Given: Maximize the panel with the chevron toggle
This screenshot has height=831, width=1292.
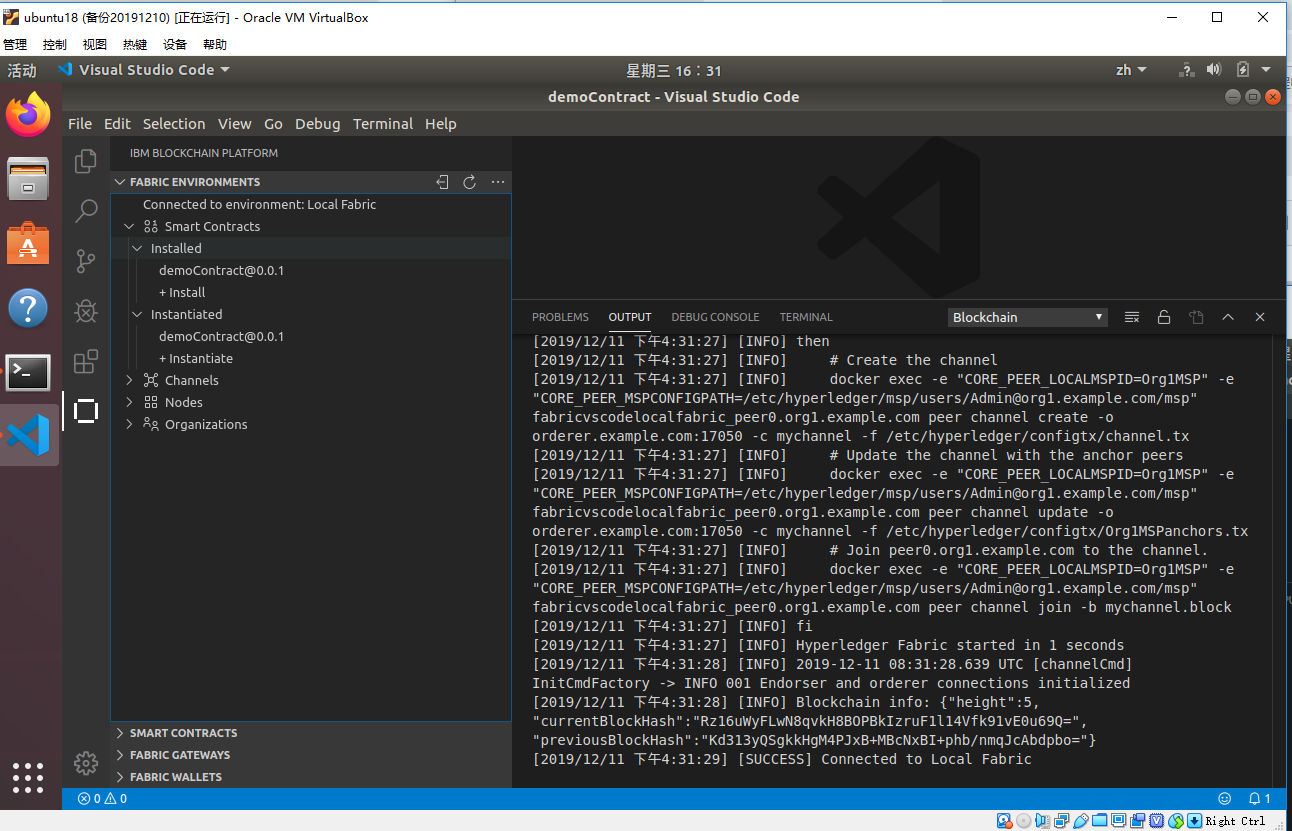Looking at the screenshot, I should click(x=1228, y=317).
